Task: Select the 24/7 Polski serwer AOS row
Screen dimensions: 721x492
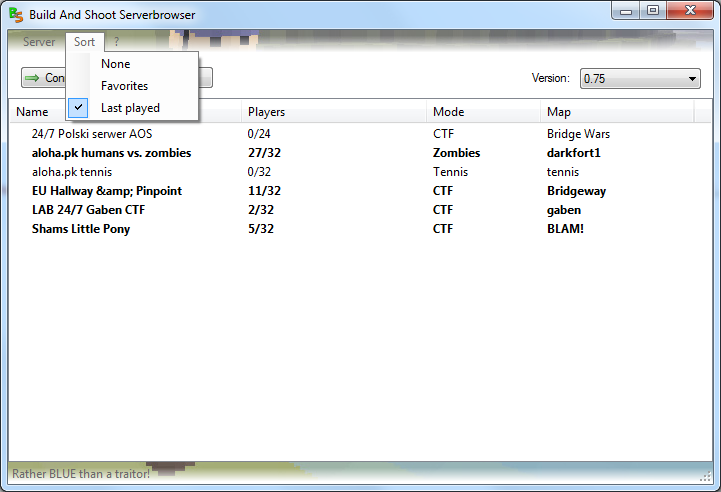Action: [92, 134]
